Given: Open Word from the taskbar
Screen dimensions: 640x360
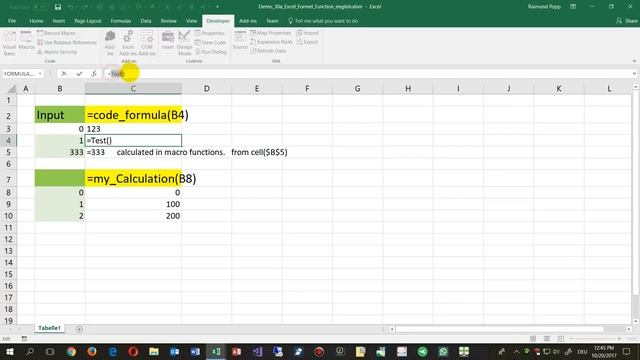Looking at the screenshot, I should [x=195, y=351].
